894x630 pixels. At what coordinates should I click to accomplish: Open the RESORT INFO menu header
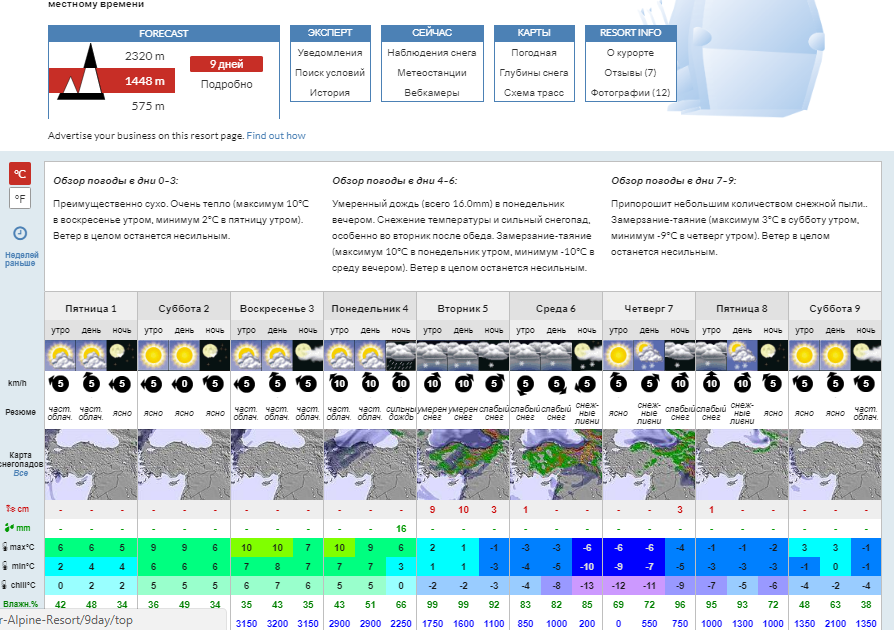[631, 33]
